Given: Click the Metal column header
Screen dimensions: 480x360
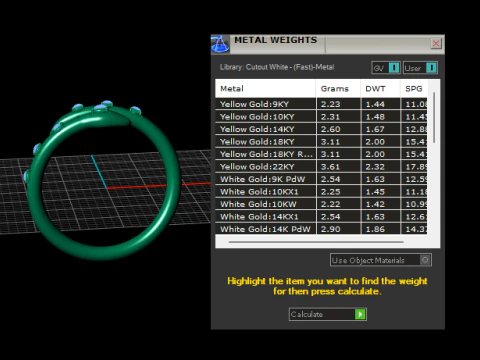Looking at the screenshot, I should point(265,89).
